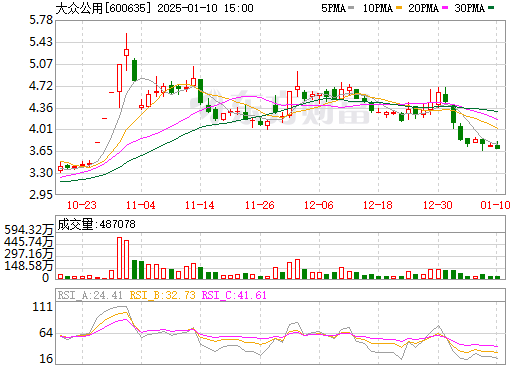
Task: Click the magenta 20PMA legend color marker
Action: pos(445,8)
